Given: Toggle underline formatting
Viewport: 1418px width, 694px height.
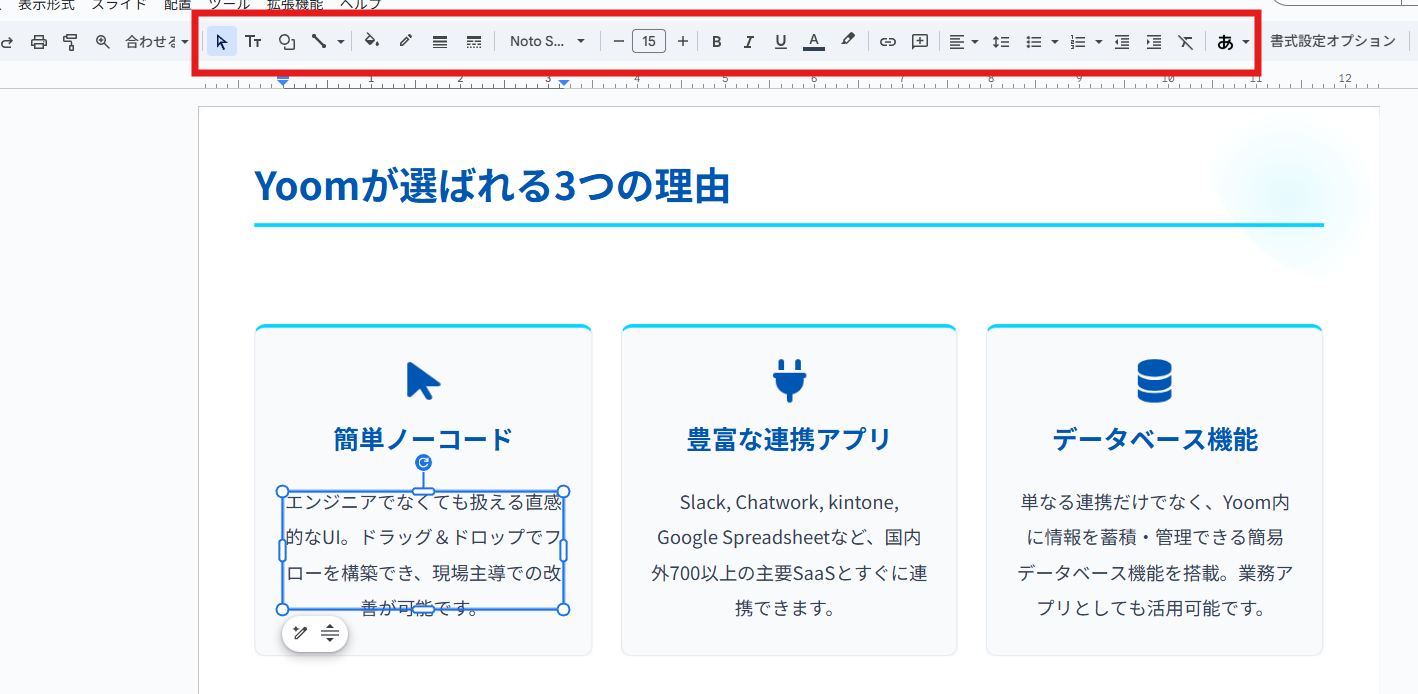Looking at the screenshot, I should (781, 41).
